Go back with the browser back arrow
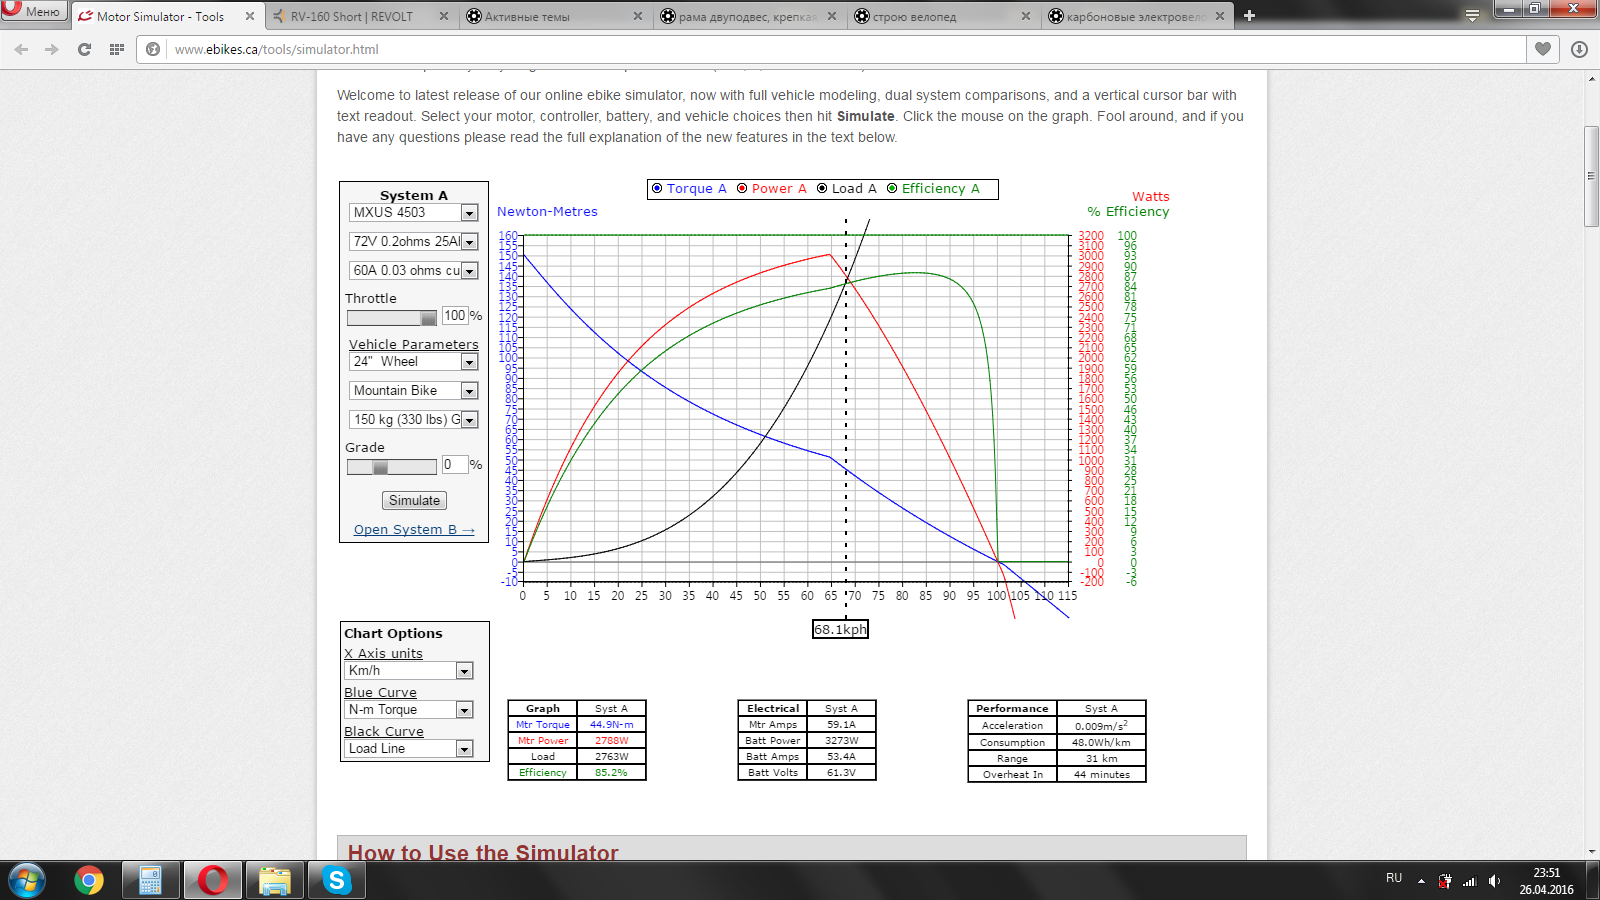 (21, 49)
